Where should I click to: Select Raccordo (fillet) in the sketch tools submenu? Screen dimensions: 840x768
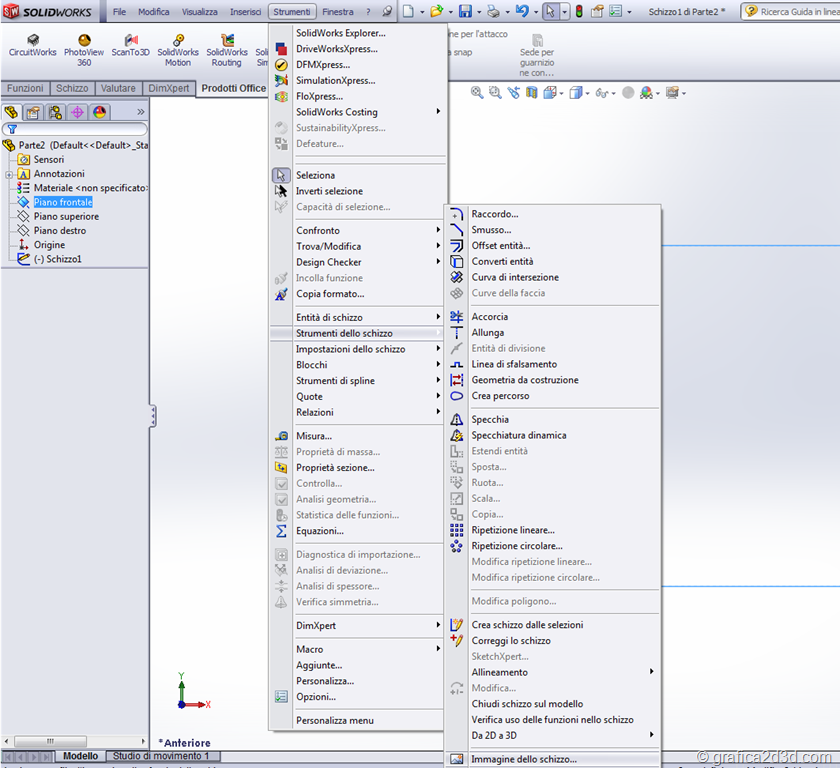[495, 214]
